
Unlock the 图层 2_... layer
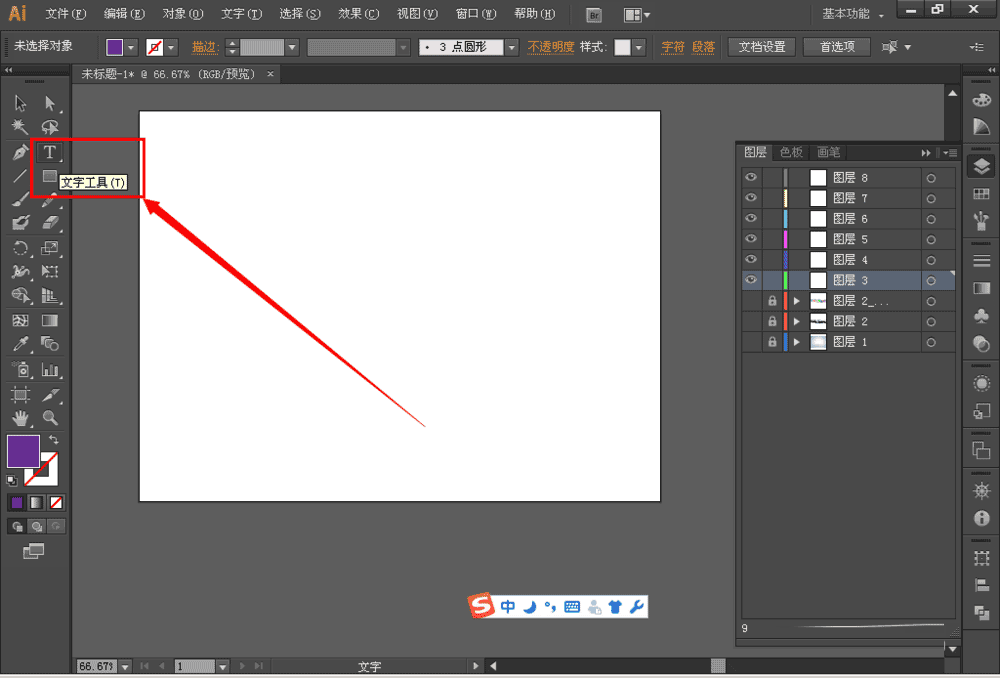coord(772,300)
